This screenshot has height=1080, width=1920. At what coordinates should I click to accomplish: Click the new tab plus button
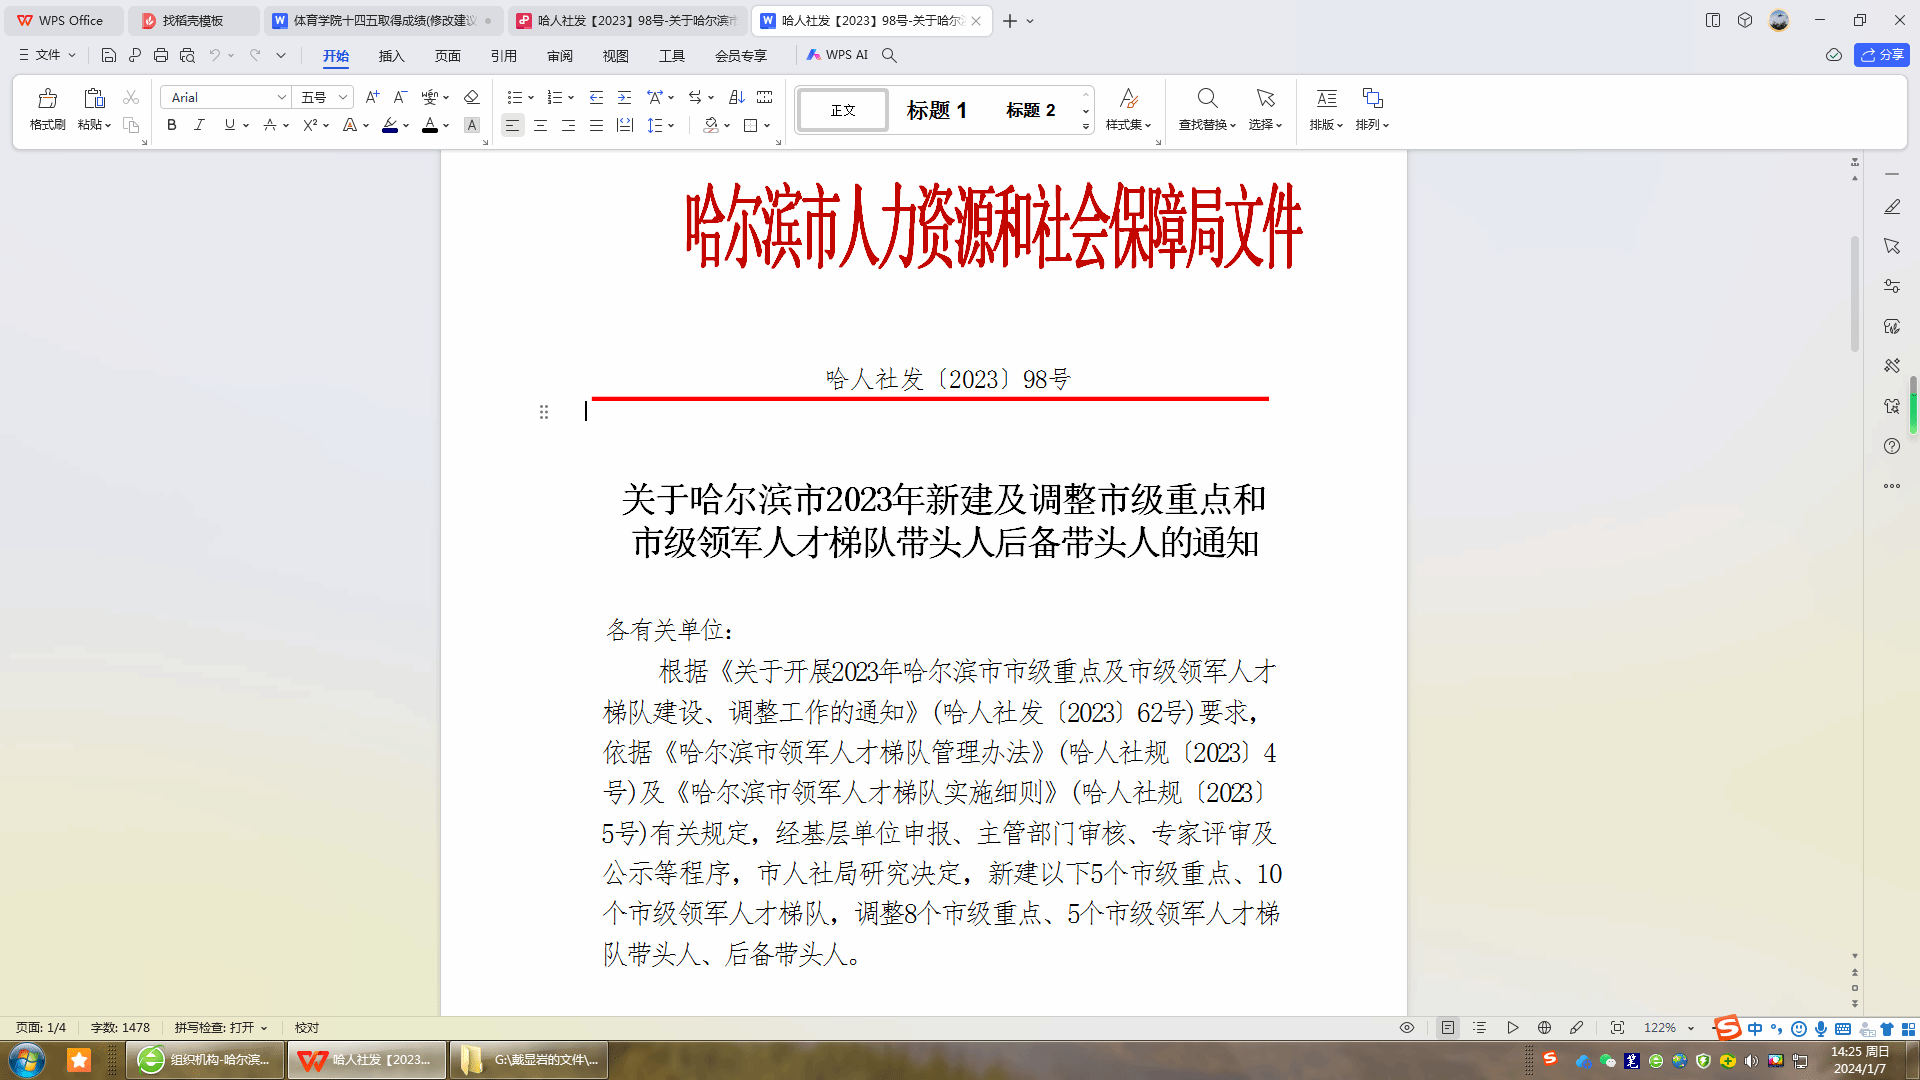1010,21
